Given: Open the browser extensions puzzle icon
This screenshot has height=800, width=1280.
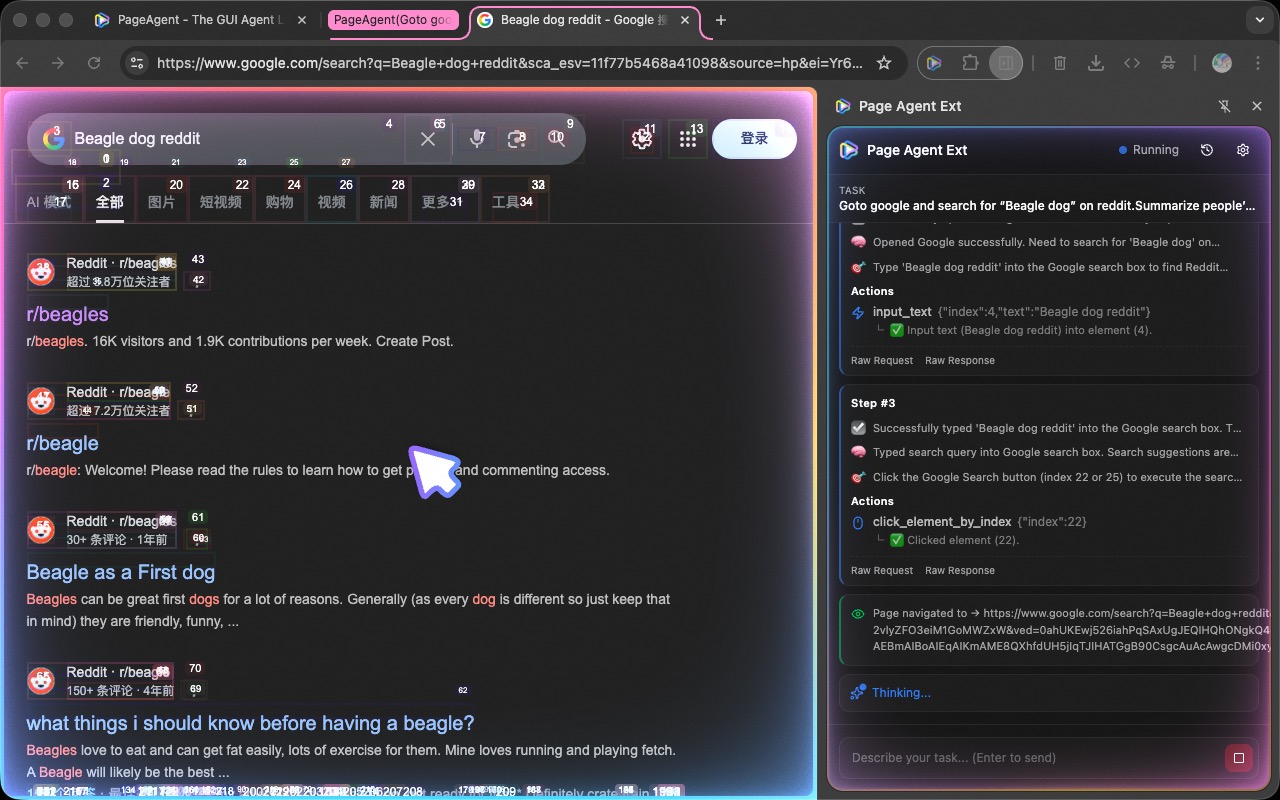Looking at the screenshot, I should (x=969, y=62).
